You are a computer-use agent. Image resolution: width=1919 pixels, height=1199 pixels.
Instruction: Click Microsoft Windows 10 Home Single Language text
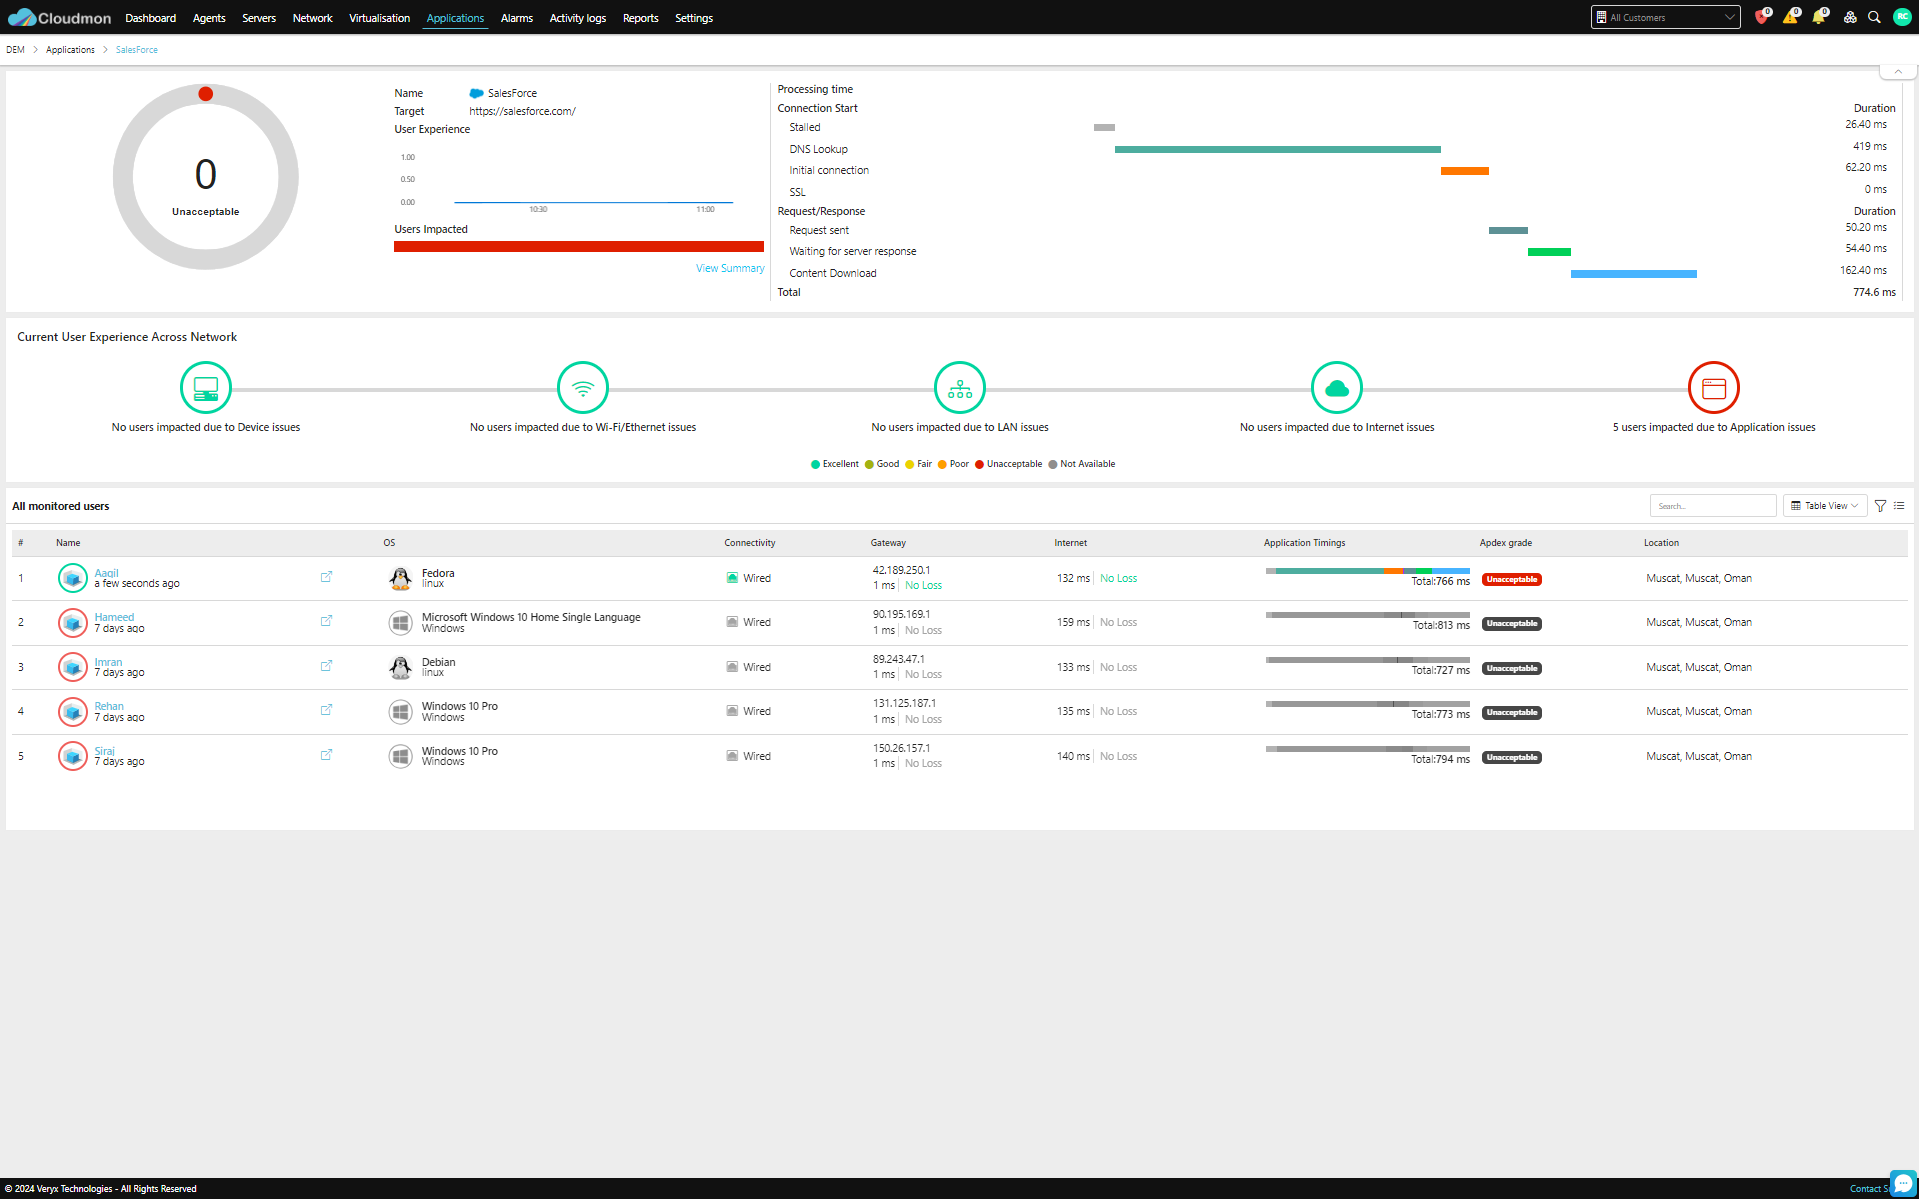[531, 617]
